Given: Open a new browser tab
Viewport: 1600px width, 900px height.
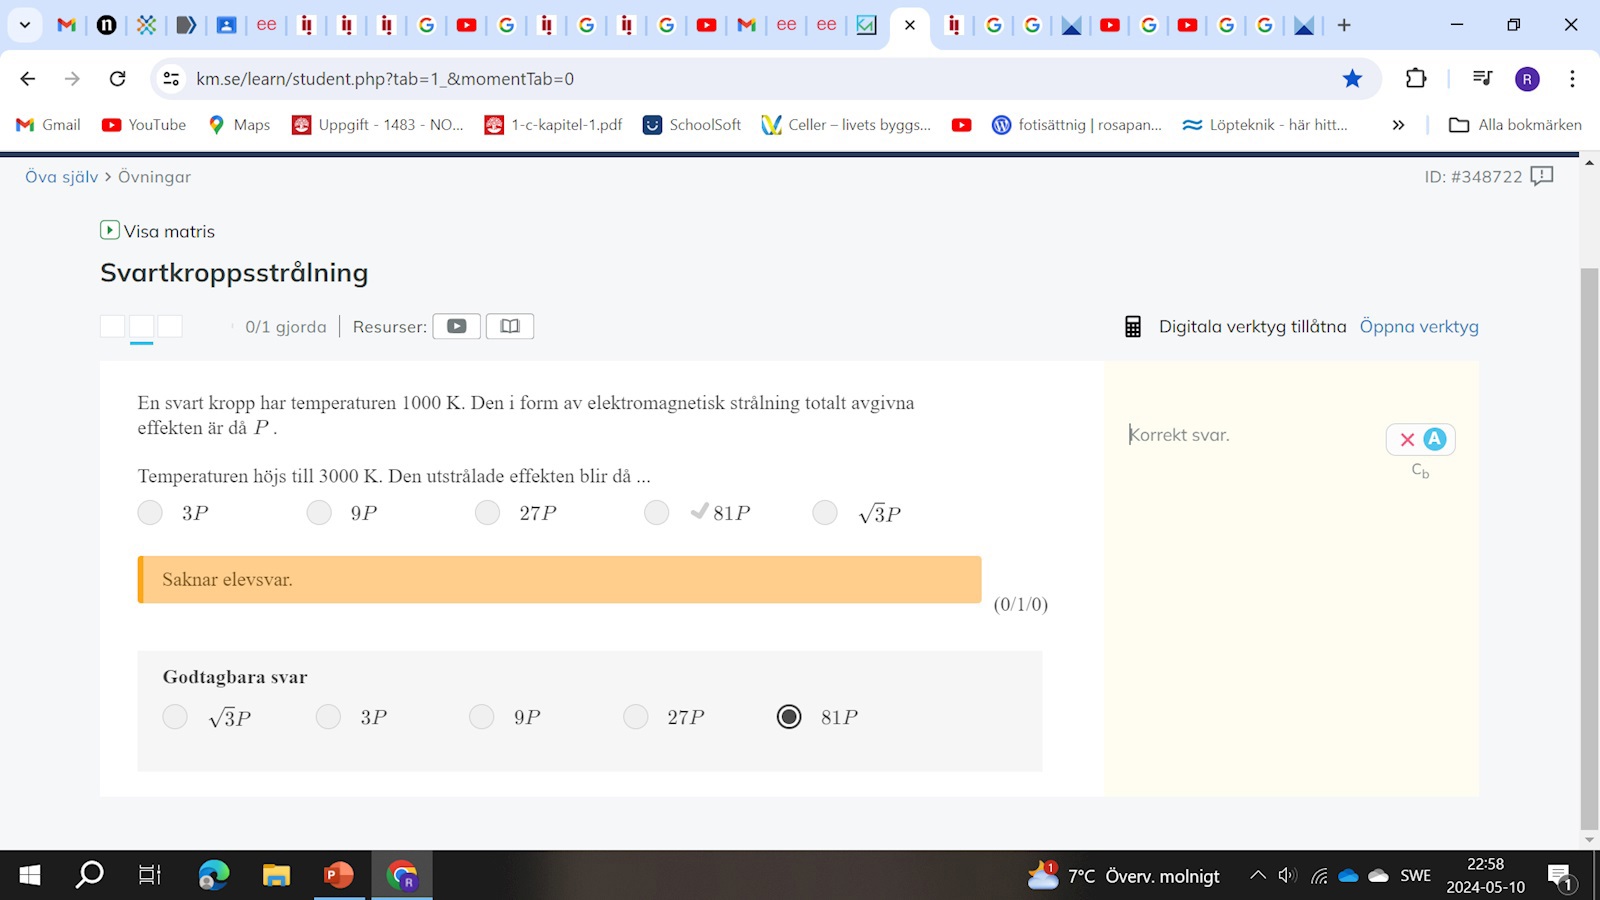Looking at the screenshot, I should 1344,25.
